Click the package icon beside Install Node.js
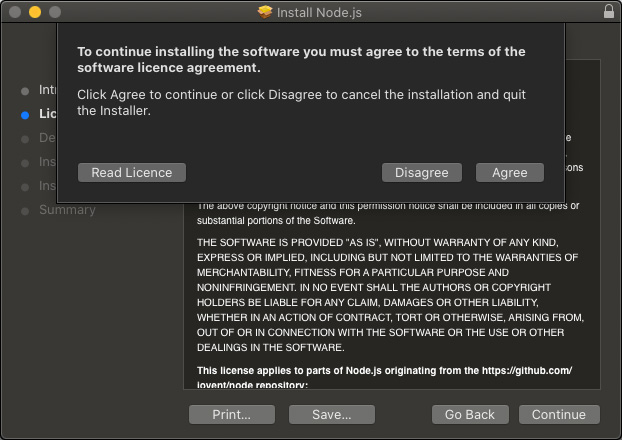This screenshot has height=440, width=622. tap(264, 11)
